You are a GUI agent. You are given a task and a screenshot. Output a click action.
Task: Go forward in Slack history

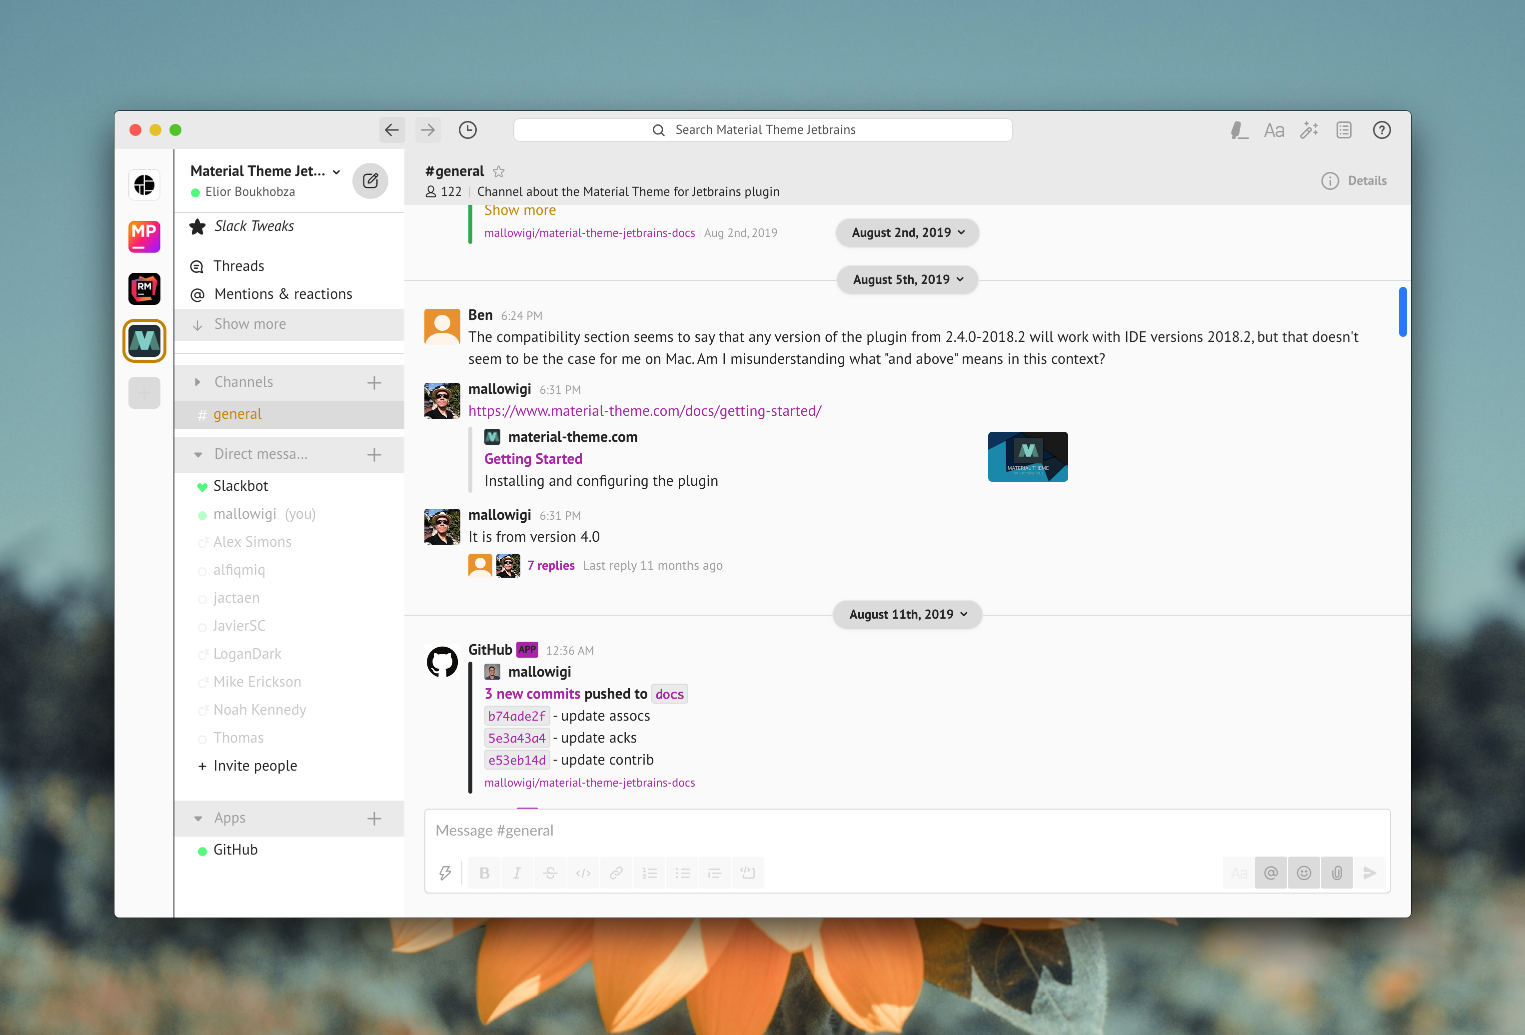(428, 130)
